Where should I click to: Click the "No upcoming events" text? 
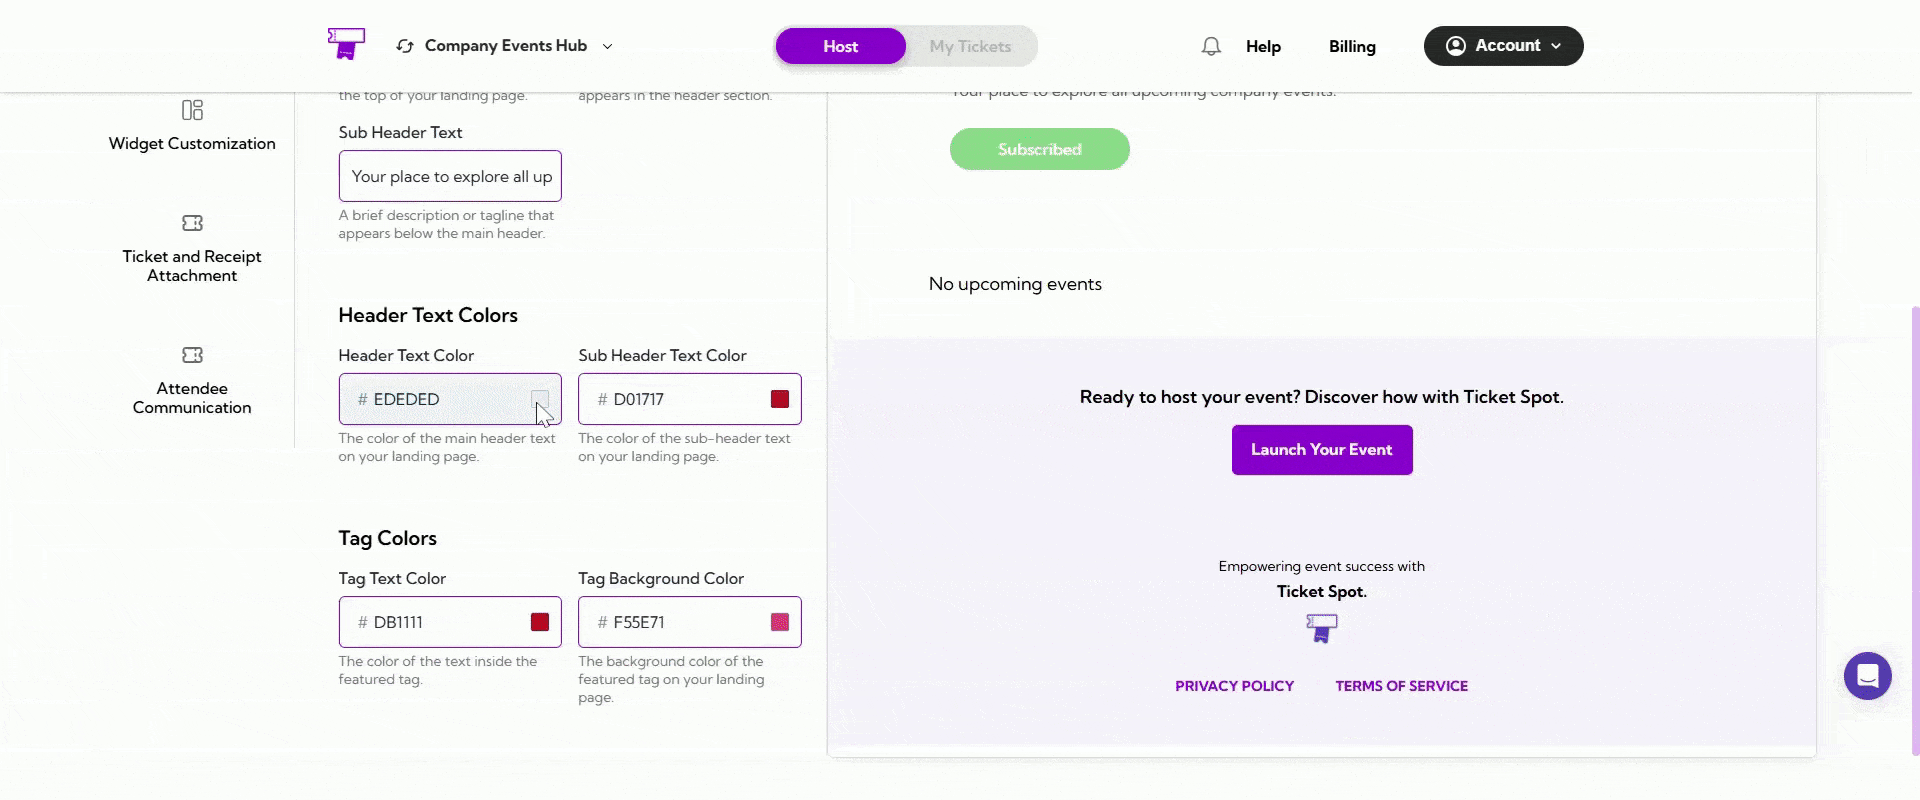1015,284
